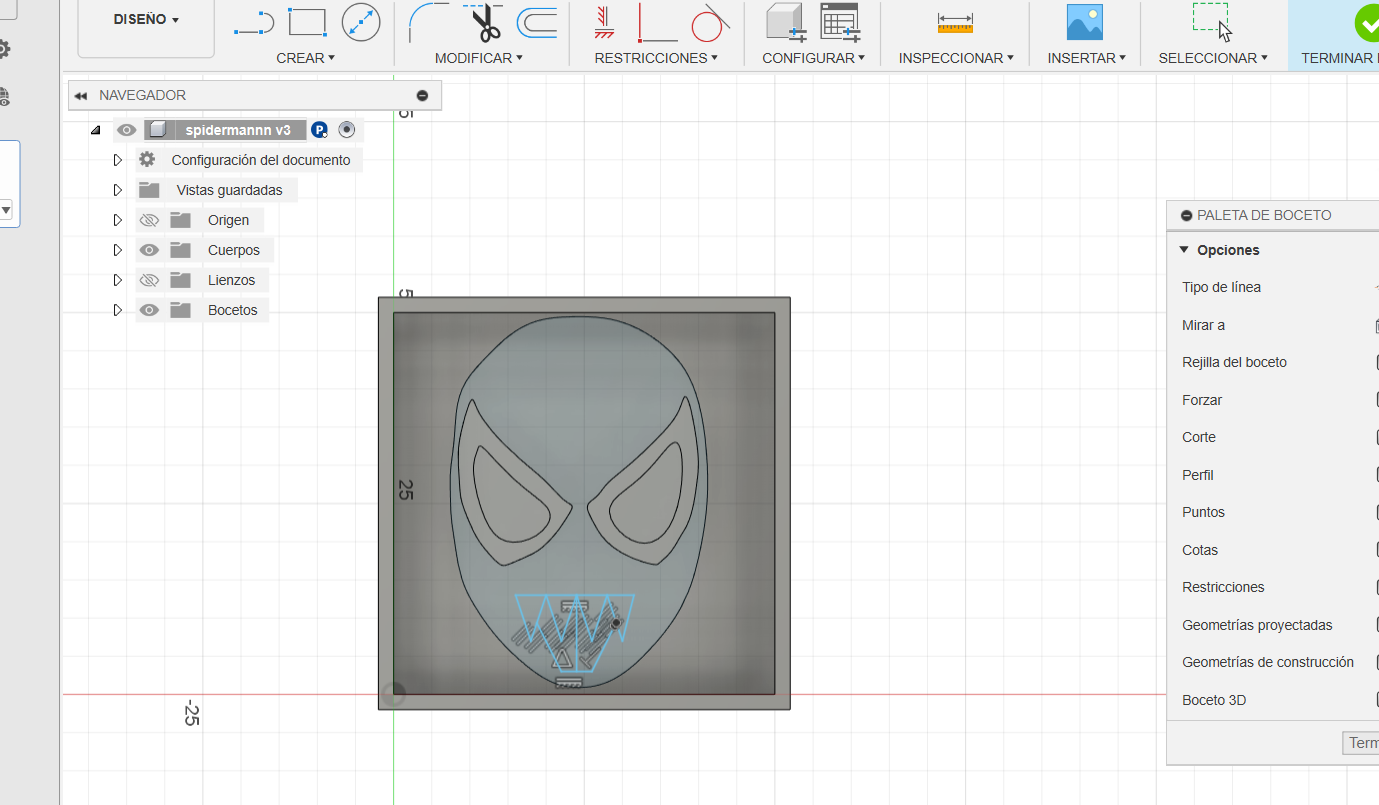Open the DISEÑO workspace dropdown

pyautogui.click(x=146, y=20)
